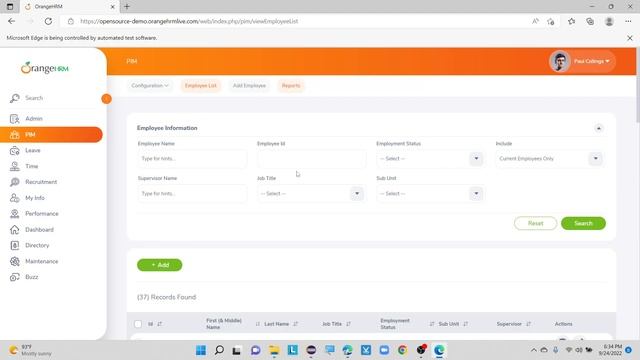The width and height of the screenshot is (640, 360).
Task: Open the Include dropdown
Action: 549,159
